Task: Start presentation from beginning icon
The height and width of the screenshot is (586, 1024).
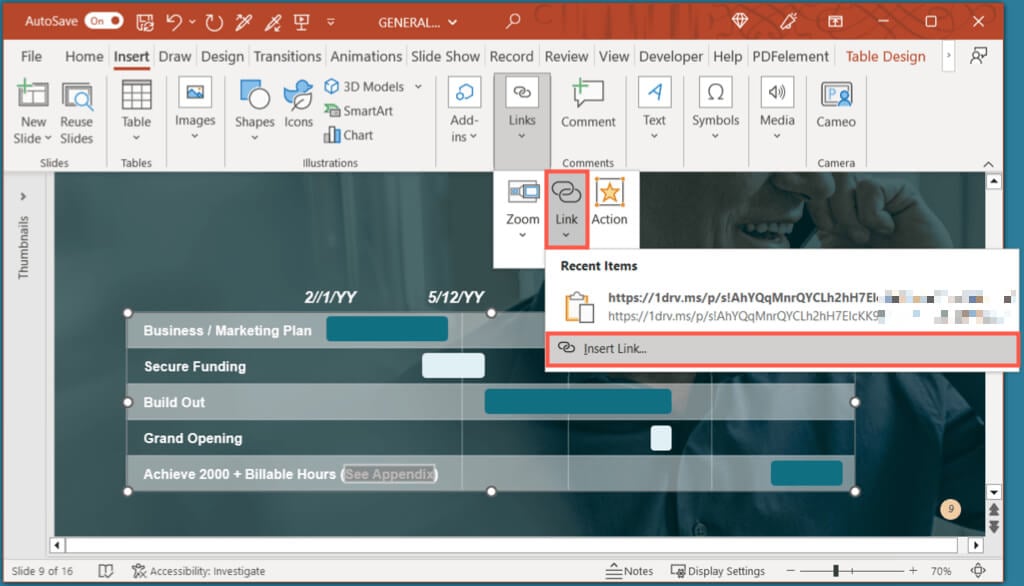Action: coord(301,22)
